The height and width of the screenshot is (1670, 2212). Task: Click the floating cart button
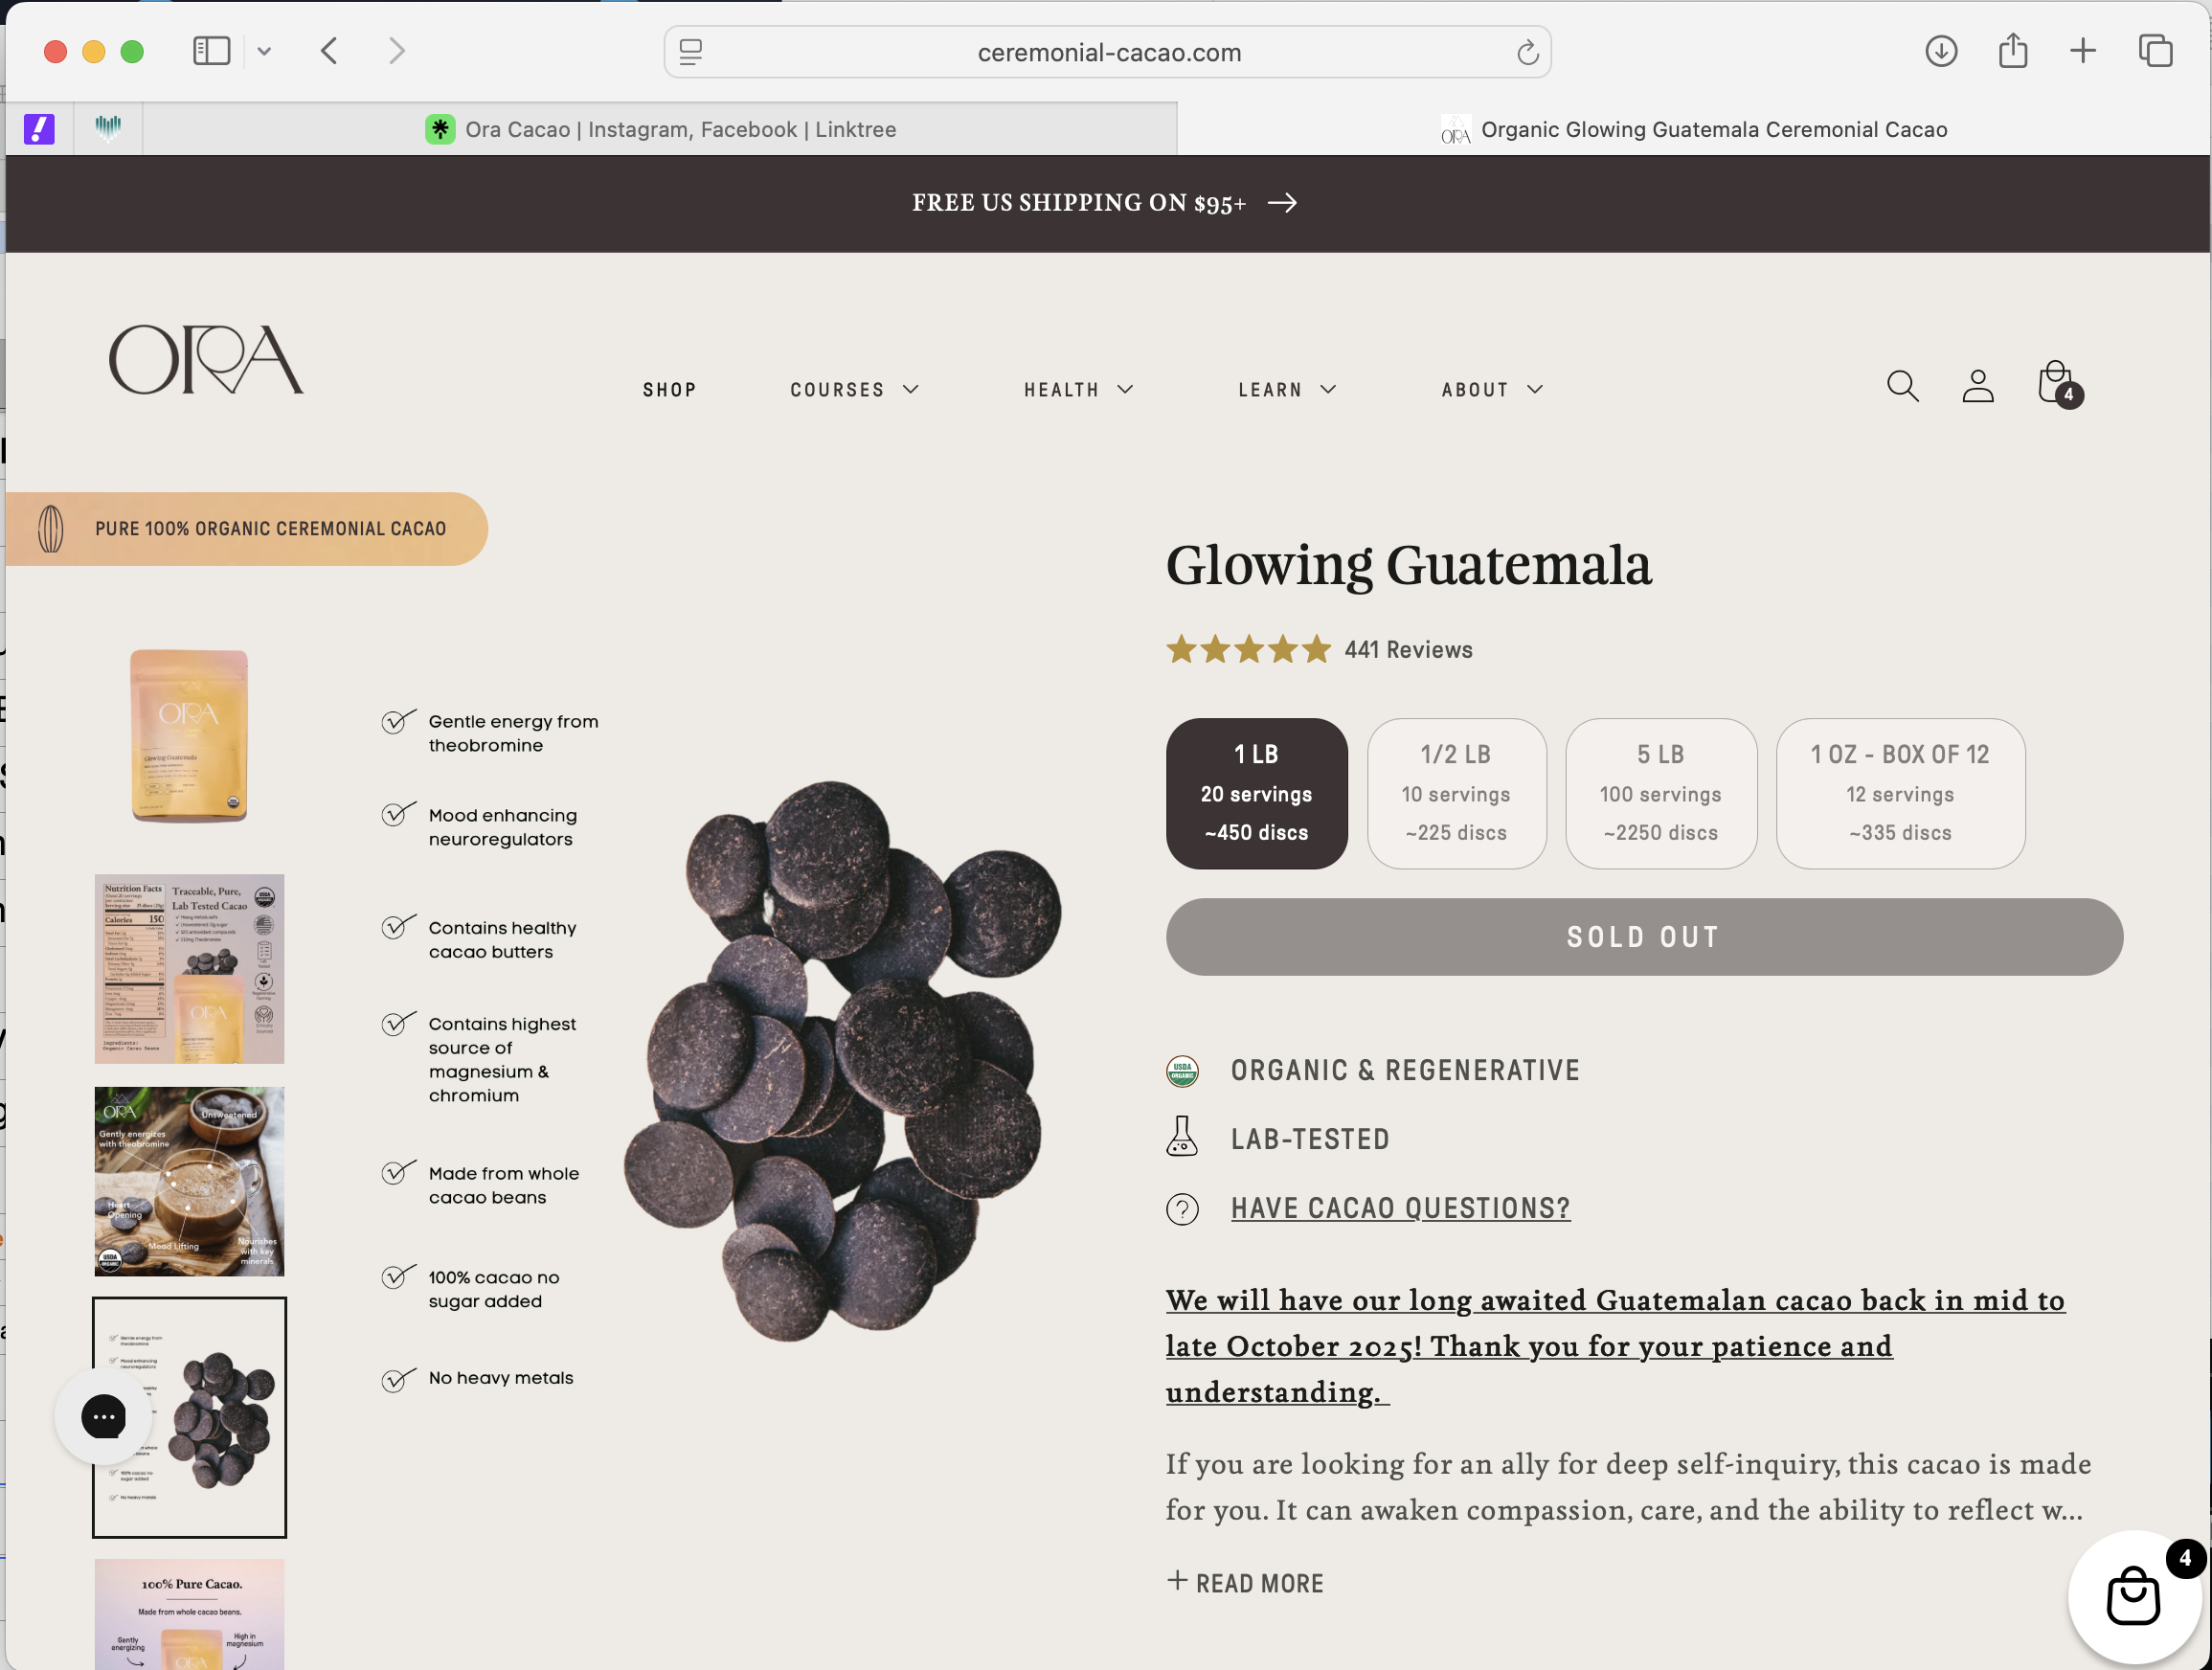click(2132, 1596)
